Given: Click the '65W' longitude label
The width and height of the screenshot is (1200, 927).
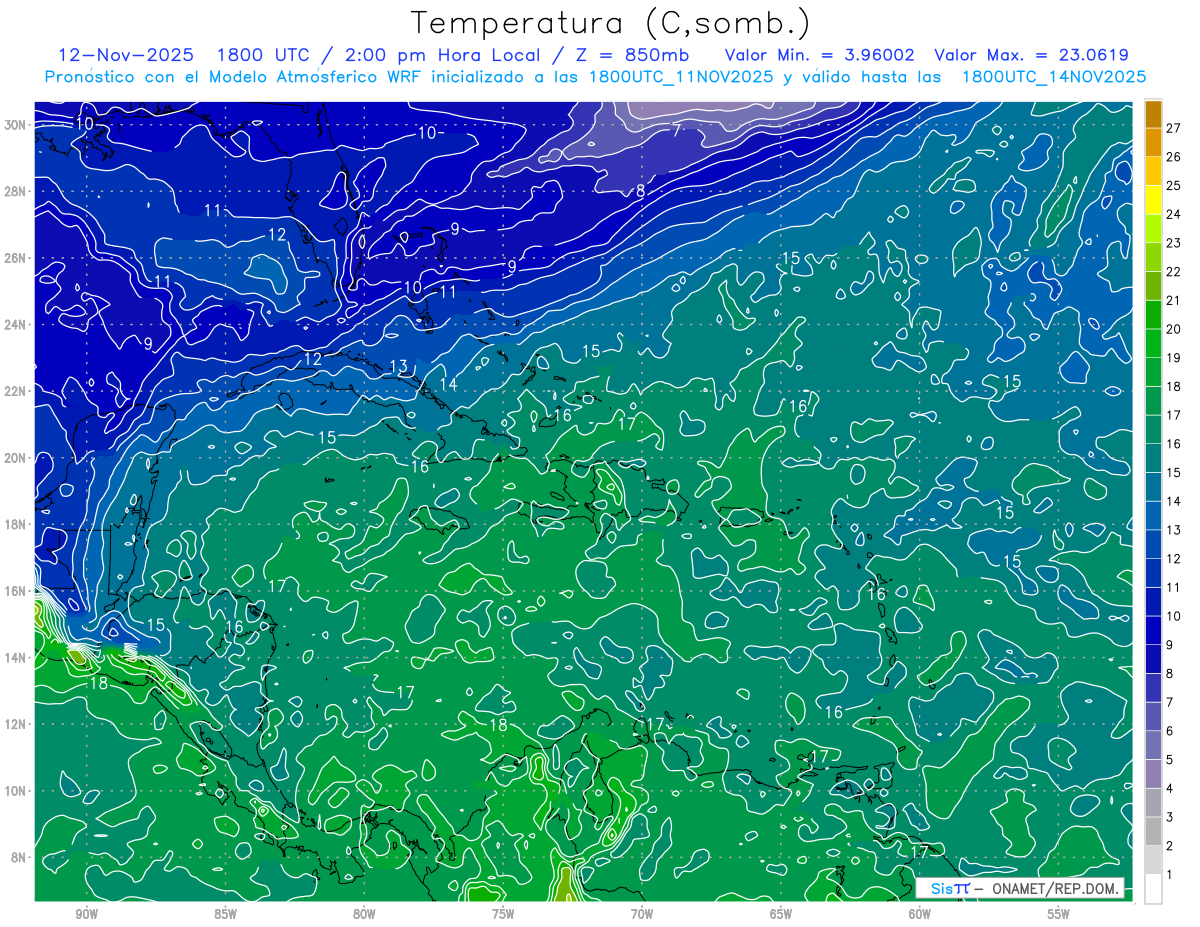Looking at the screenshot, I should (x=781, y=914).
